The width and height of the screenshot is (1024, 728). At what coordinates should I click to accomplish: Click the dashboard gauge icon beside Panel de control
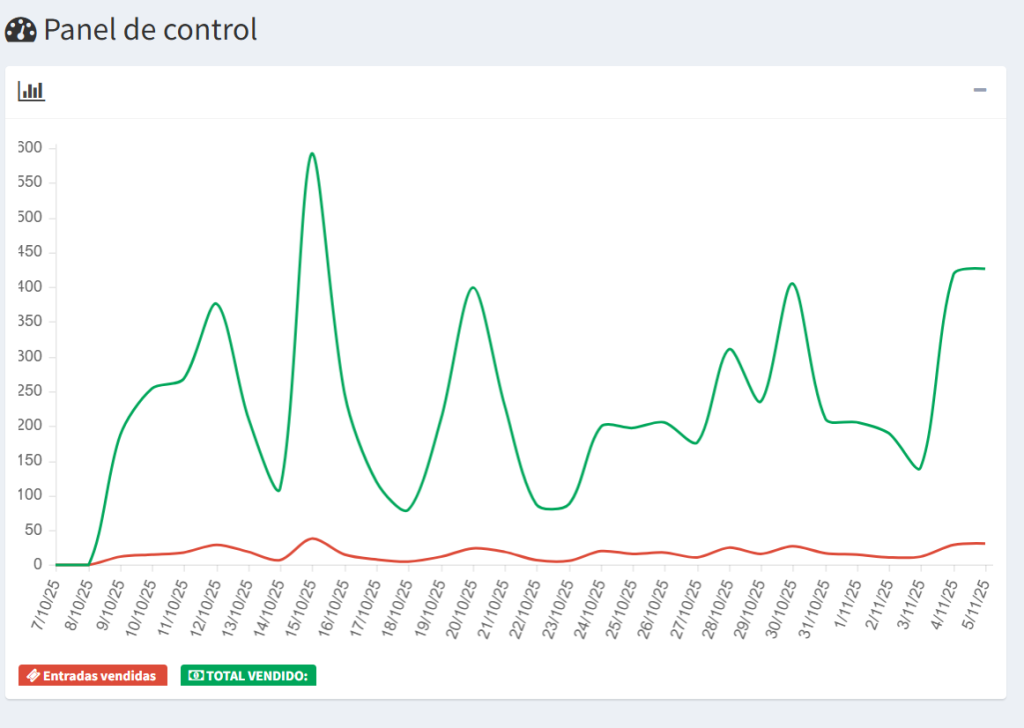coord(21,30)
